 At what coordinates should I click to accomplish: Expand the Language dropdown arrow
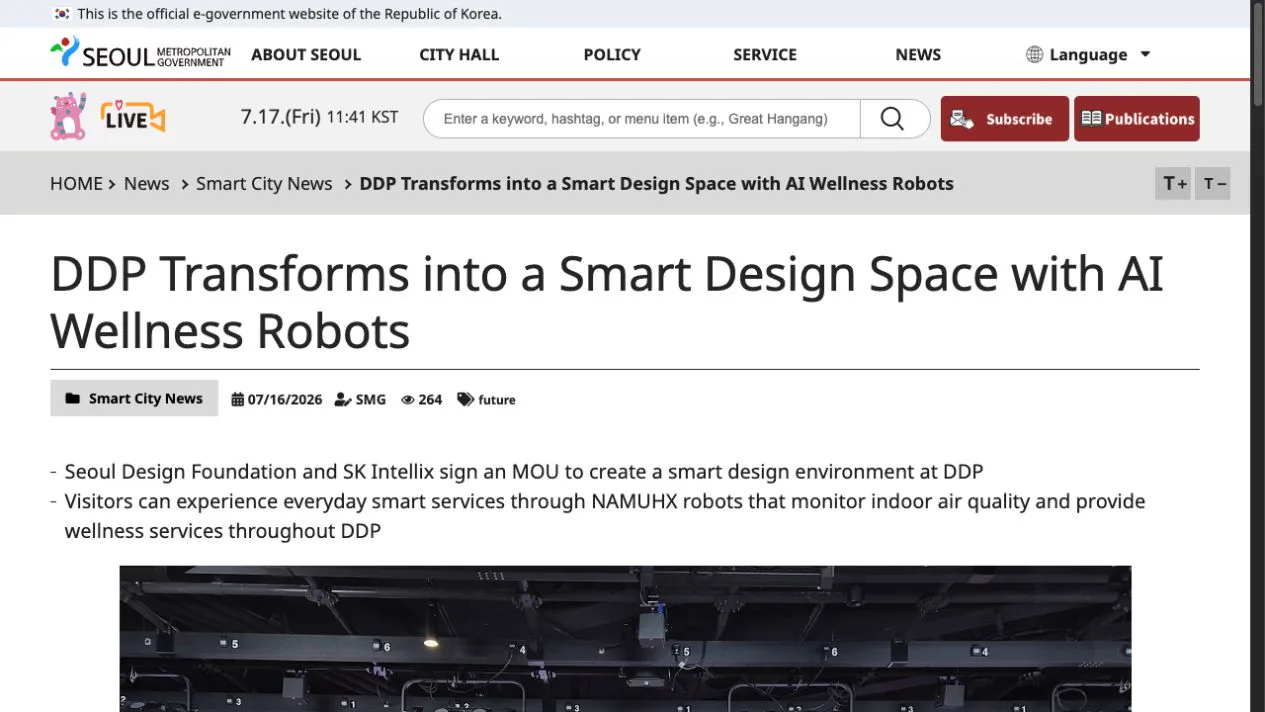click(x=1146, y=54)
